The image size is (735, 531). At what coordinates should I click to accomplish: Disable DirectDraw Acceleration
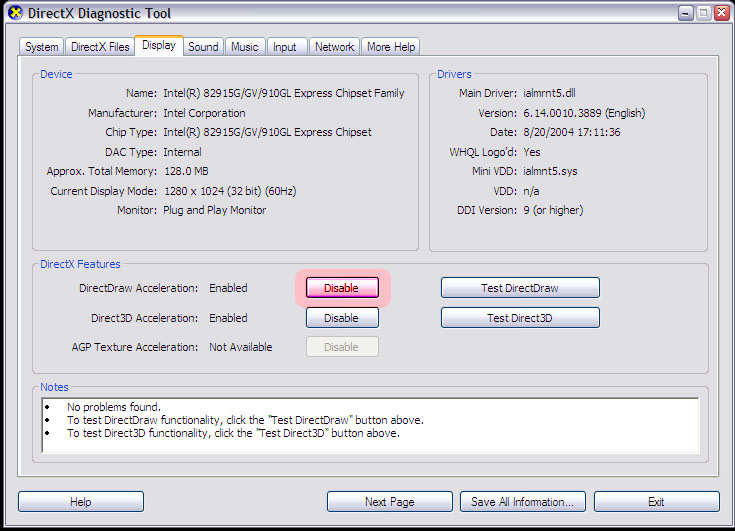(x=341, y=288)
